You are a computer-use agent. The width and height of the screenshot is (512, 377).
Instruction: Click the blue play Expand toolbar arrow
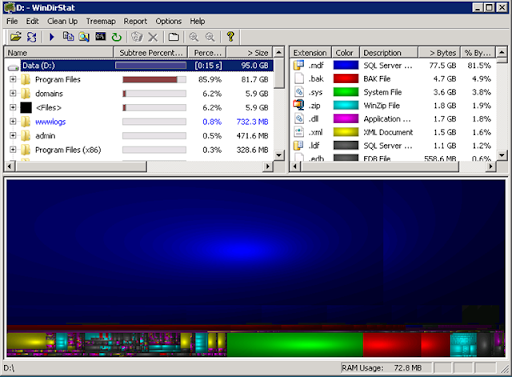[52, 37]
